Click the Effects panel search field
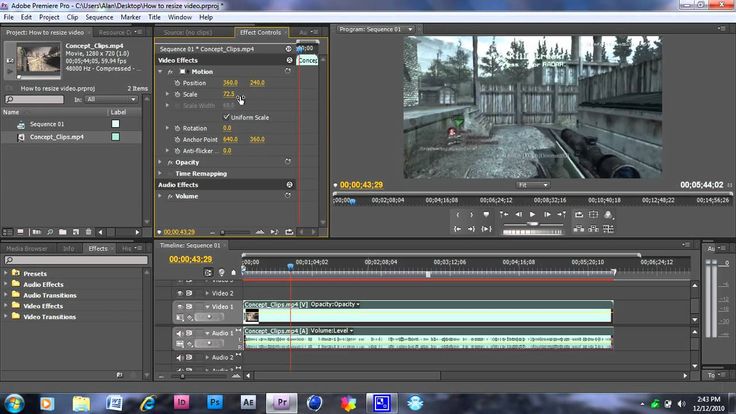 tap(76, 260)
